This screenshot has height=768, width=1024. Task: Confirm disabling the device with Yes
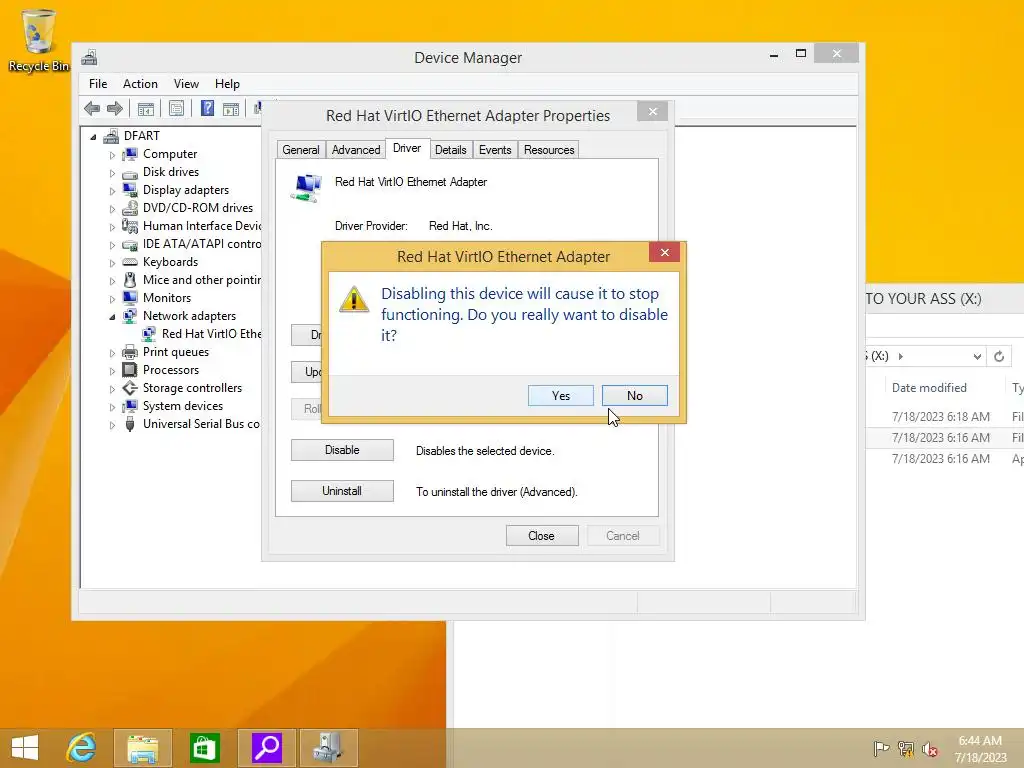pos(561,396)
